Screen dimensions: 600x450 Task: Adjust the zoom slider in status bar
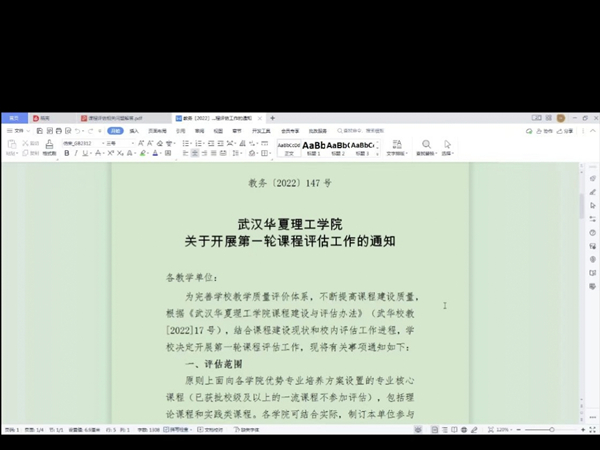click(x=551, y=430)
